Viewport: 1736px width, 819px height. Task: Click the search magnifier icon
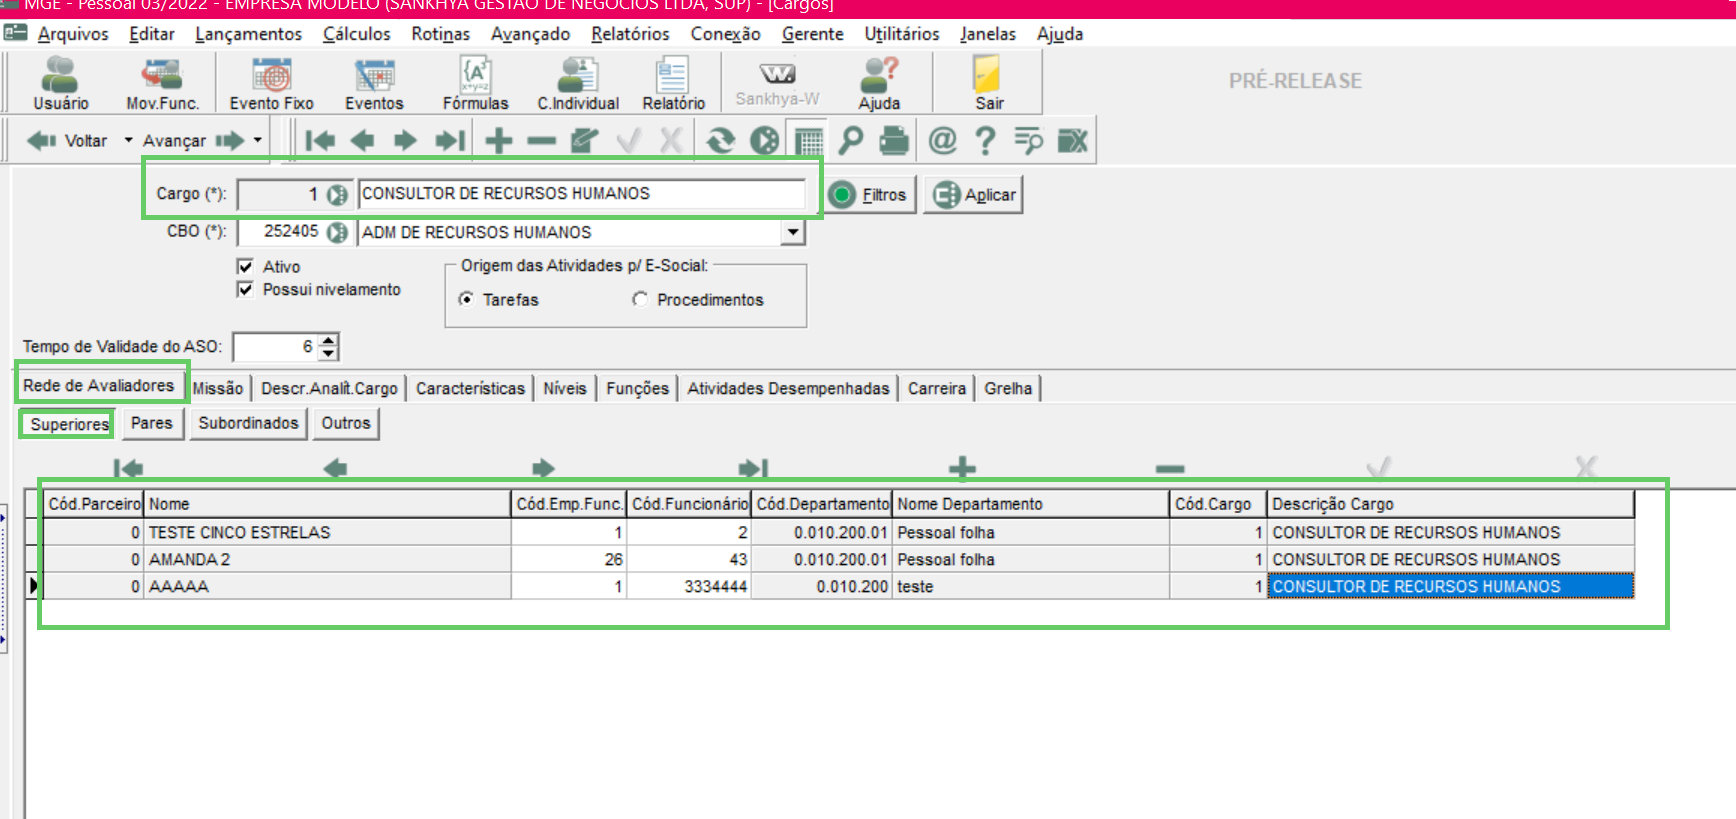coord(851,141)
